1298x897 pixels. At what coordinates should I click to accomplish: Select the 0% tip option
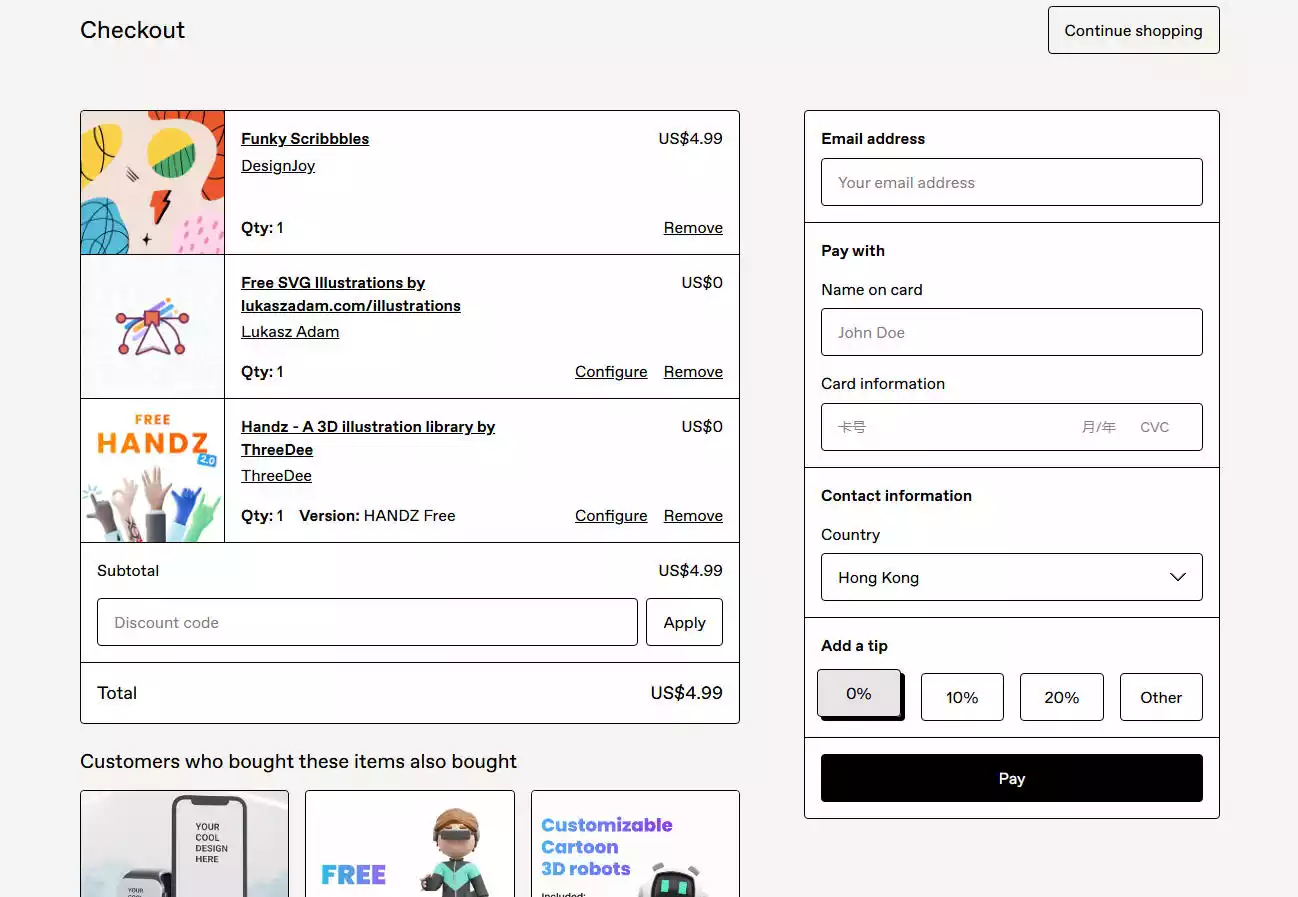[x=859, y=693]
